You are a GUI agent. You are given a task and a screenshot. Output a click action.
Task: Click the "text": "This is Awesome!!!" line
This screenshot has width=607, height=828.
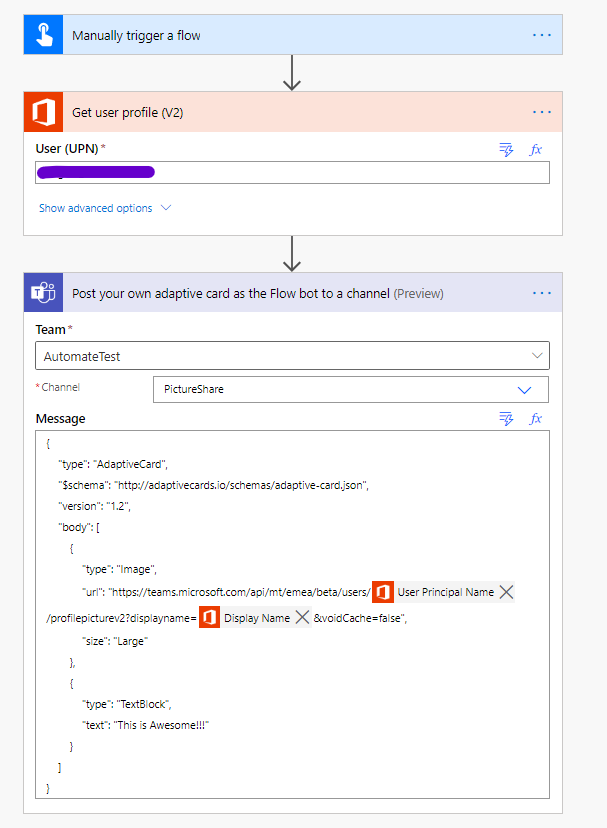(x=145, y=725)
